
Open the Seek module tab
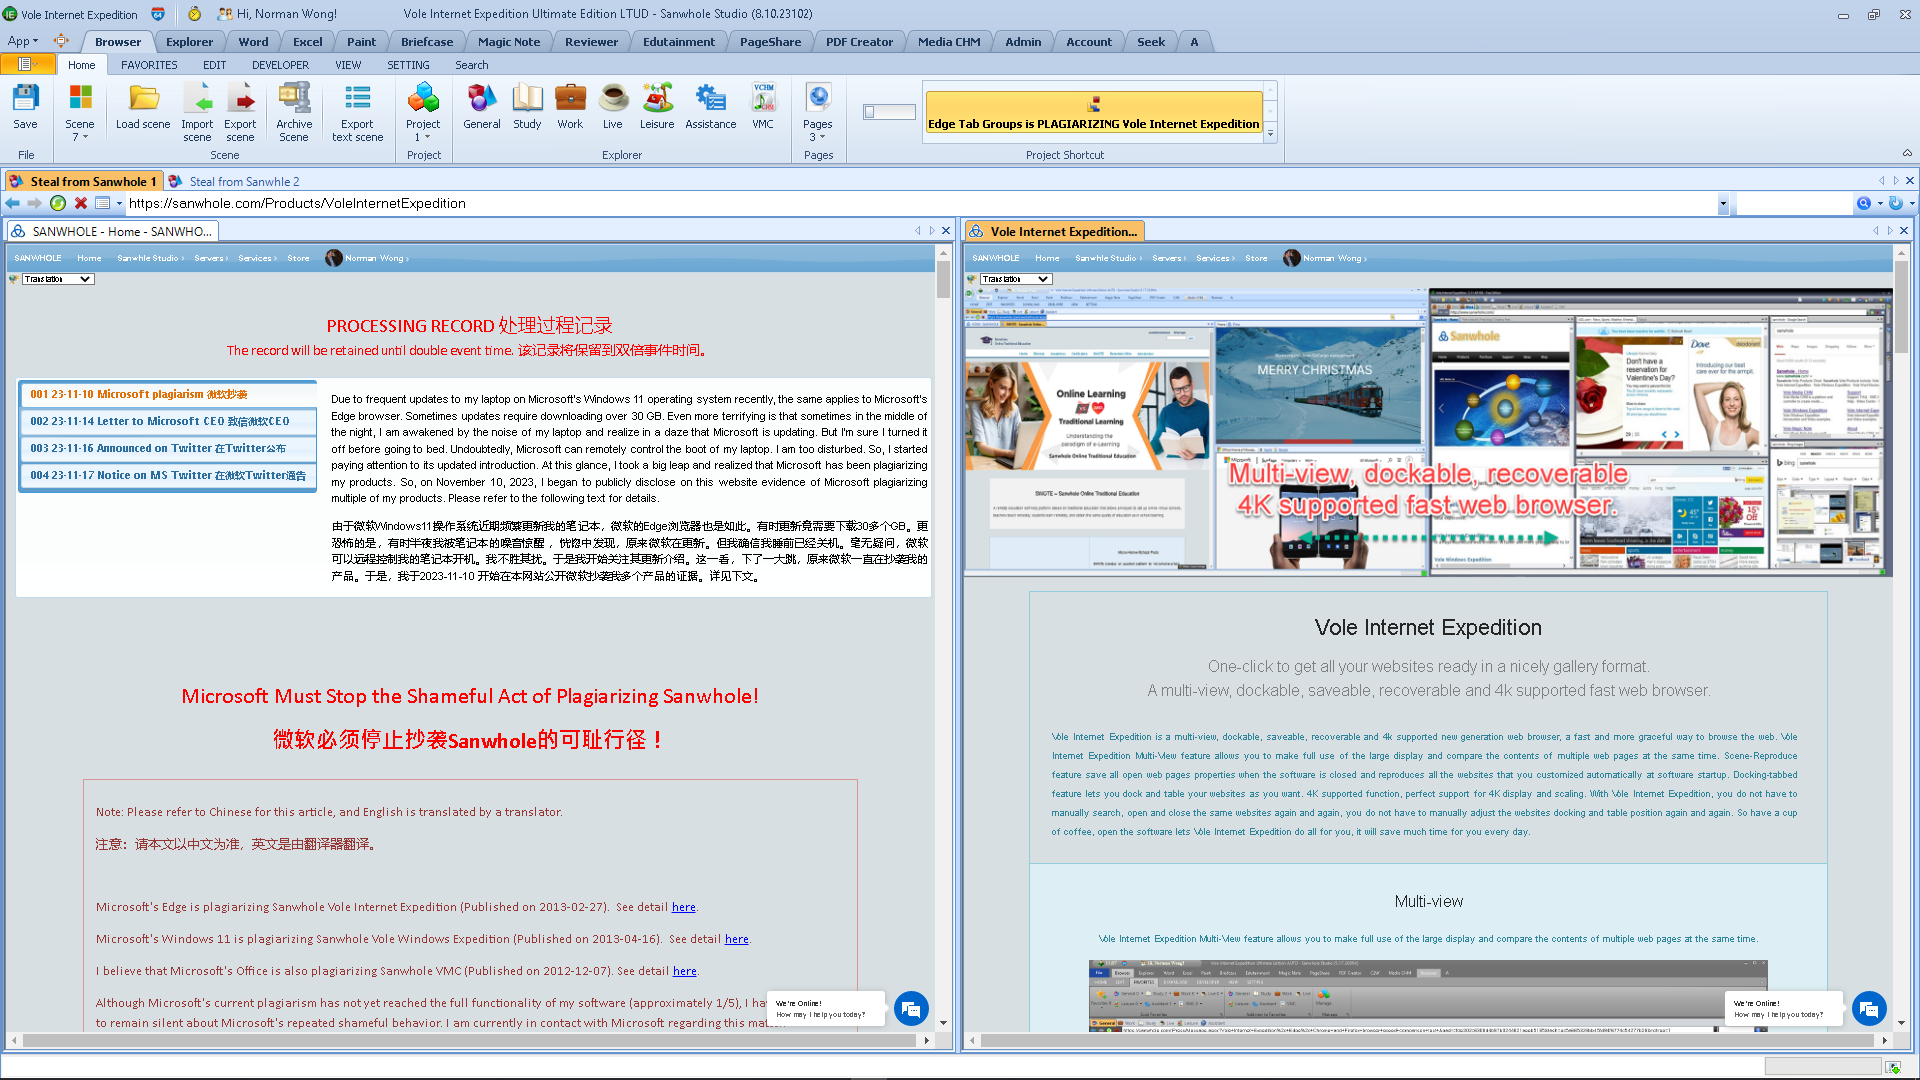tap(1150, 42)
